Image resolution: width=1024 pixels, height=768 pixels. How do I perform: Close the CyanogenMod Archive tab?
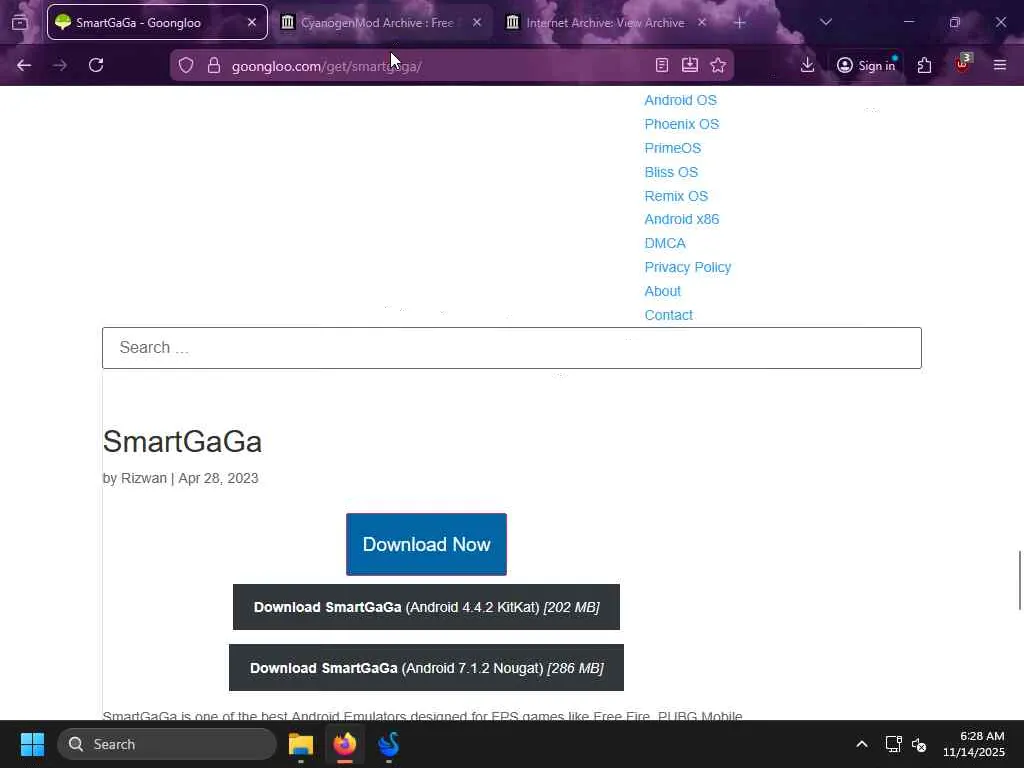(477, 22)
